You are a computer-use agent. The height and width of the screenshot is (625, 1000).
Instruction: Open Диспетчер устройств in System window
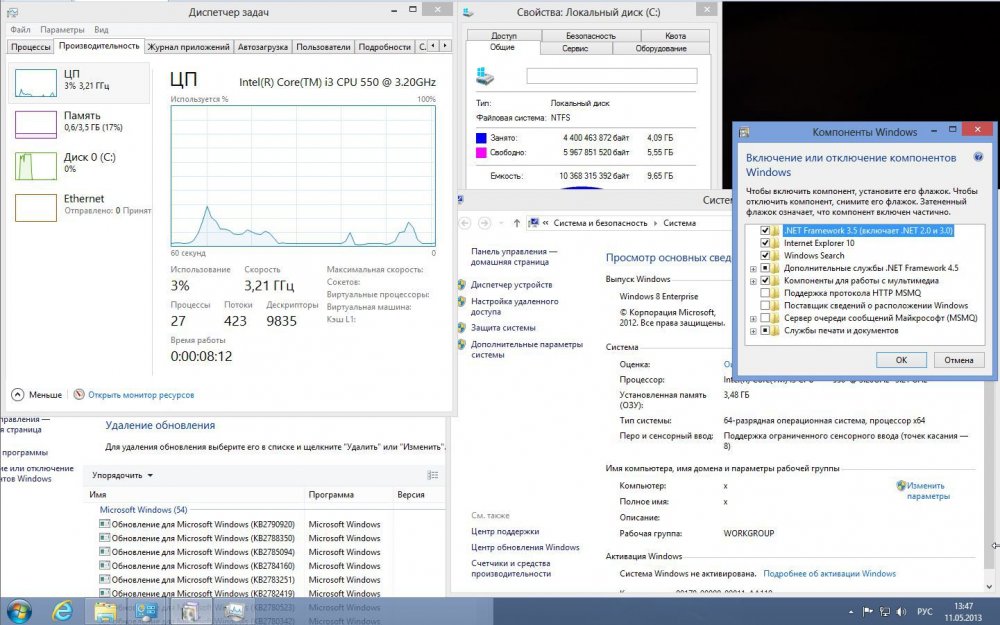coord(511,284)
